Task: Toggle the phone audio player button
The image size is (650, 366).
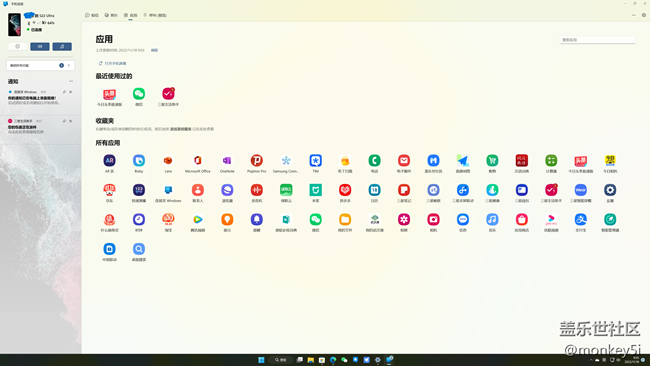Action: point(62,46)
